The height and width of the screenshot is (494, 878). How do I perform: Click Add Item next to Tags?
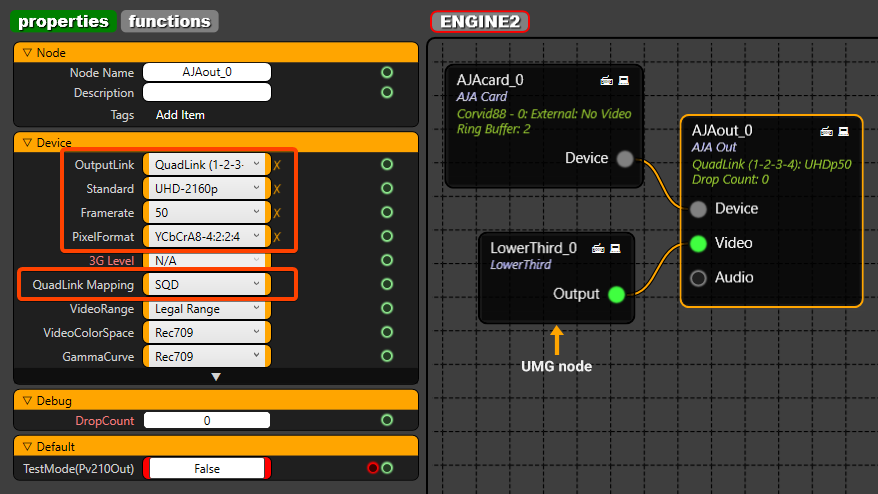[180, 115]
